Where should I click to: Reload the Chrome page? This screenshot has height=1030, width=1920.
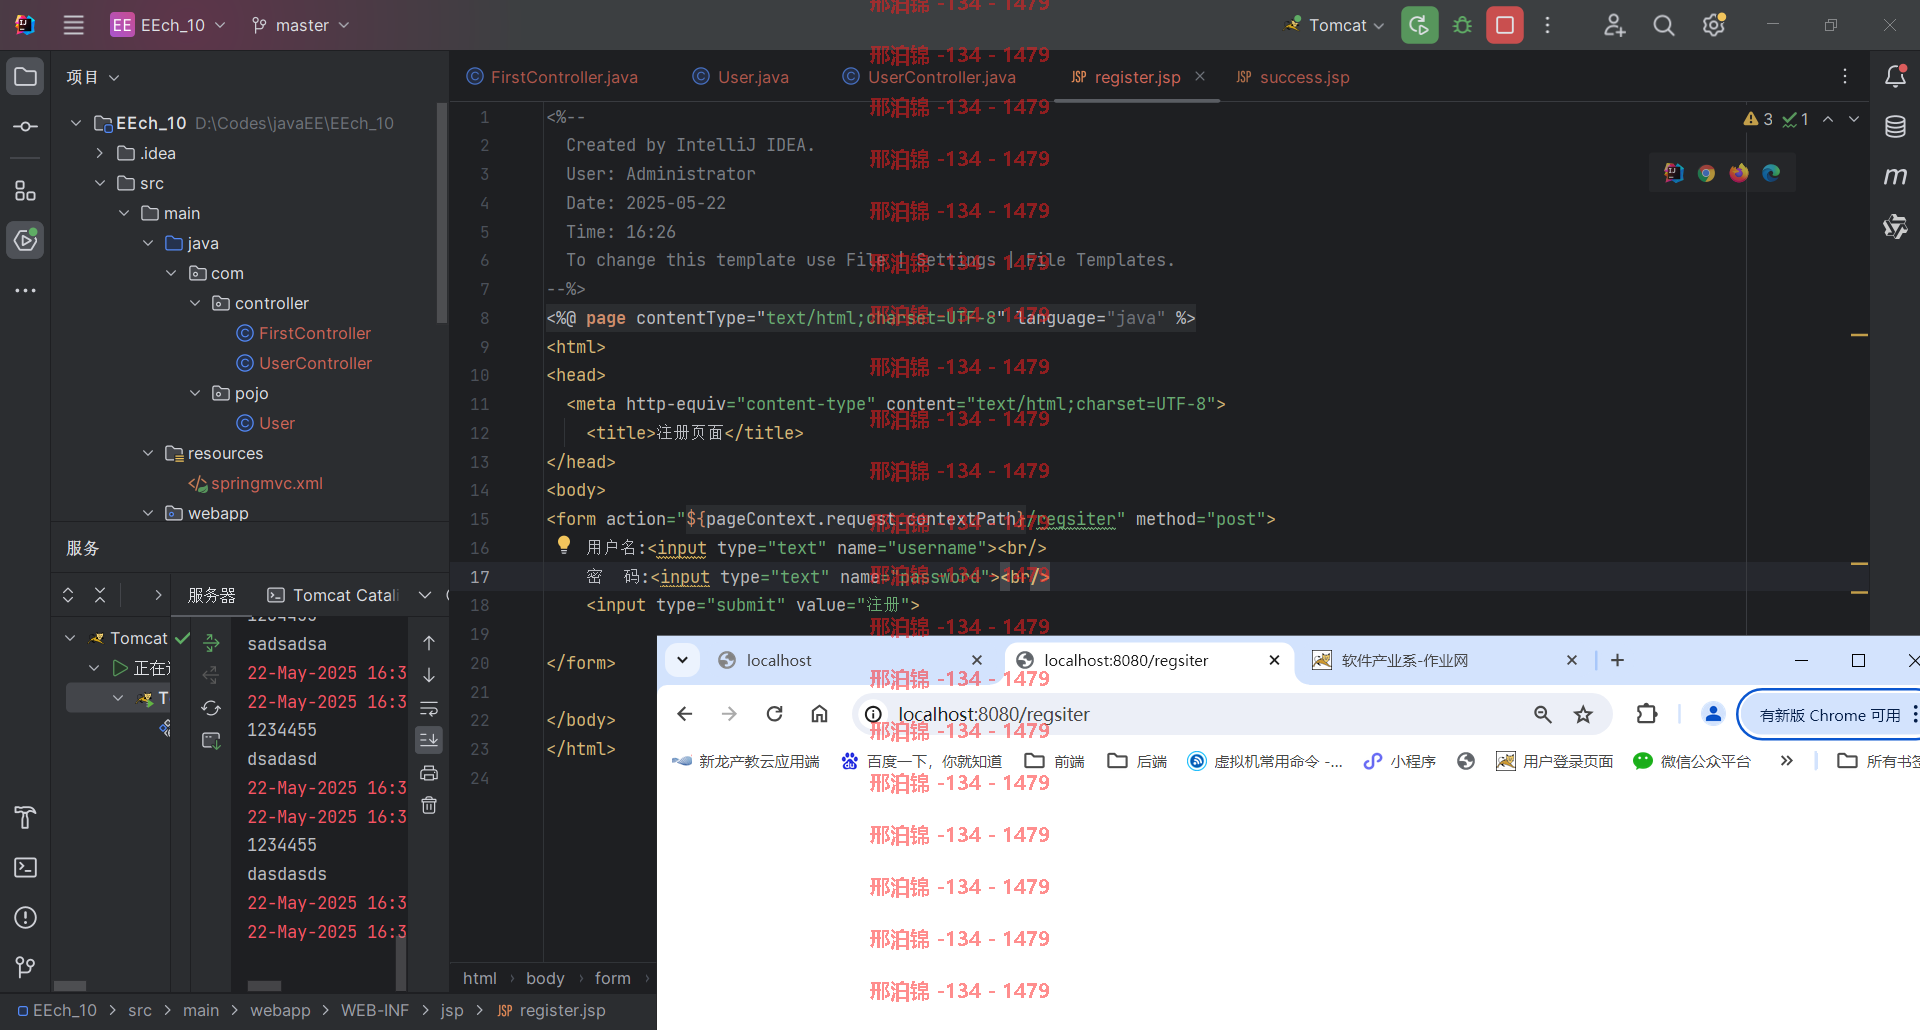[x=774, y=714]
